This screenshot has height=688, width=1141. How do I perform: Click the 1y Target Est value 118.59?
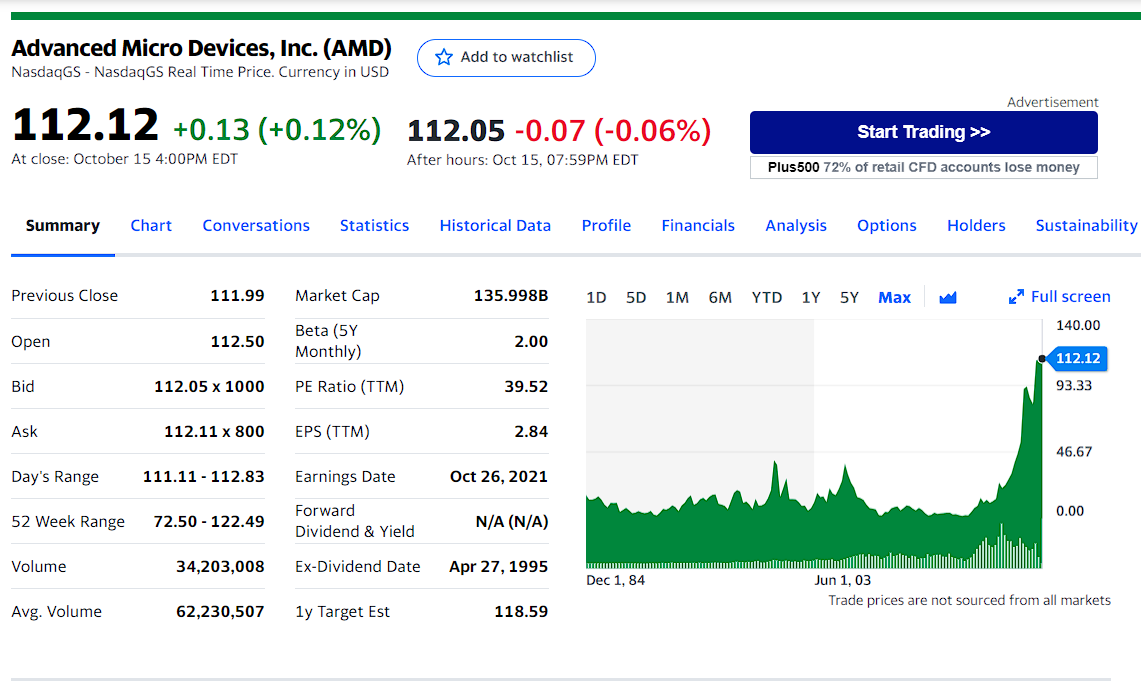click(x=521, y=612)
